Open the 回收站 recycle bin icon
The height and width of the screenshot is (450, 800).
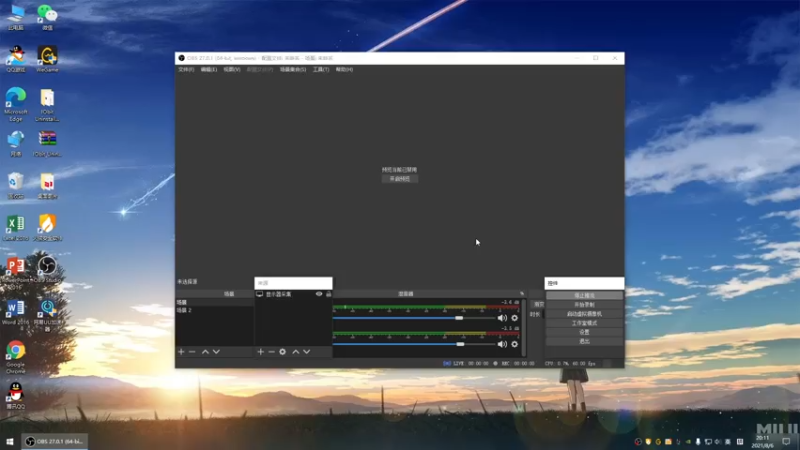[16, 186]
